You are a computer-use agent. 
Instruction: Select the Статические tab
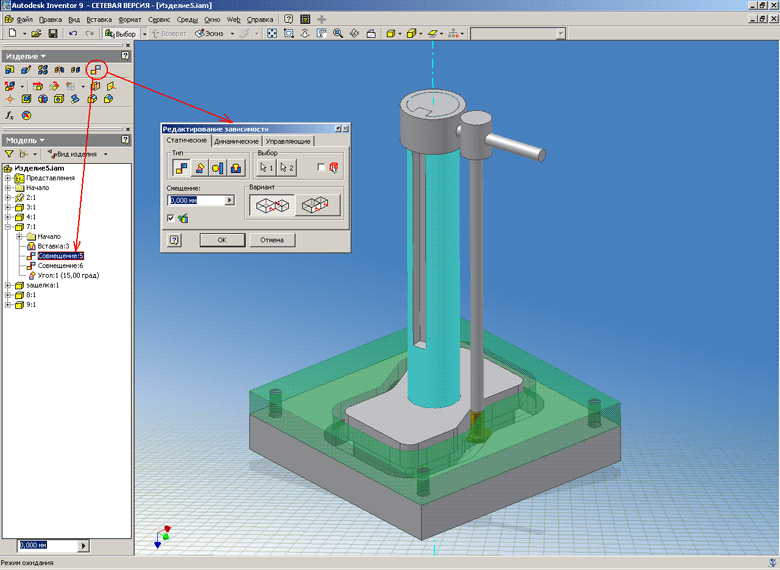click(x=187, y=140)
